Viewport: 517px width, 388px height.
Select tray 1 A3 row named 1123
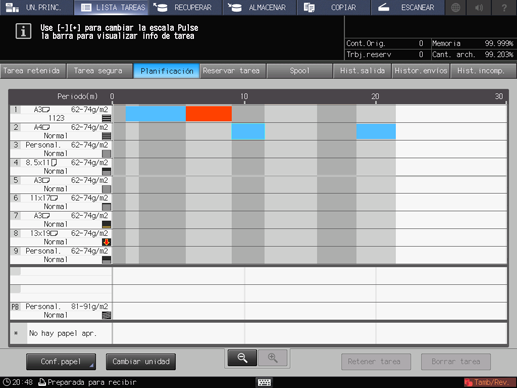coord(61,114)
